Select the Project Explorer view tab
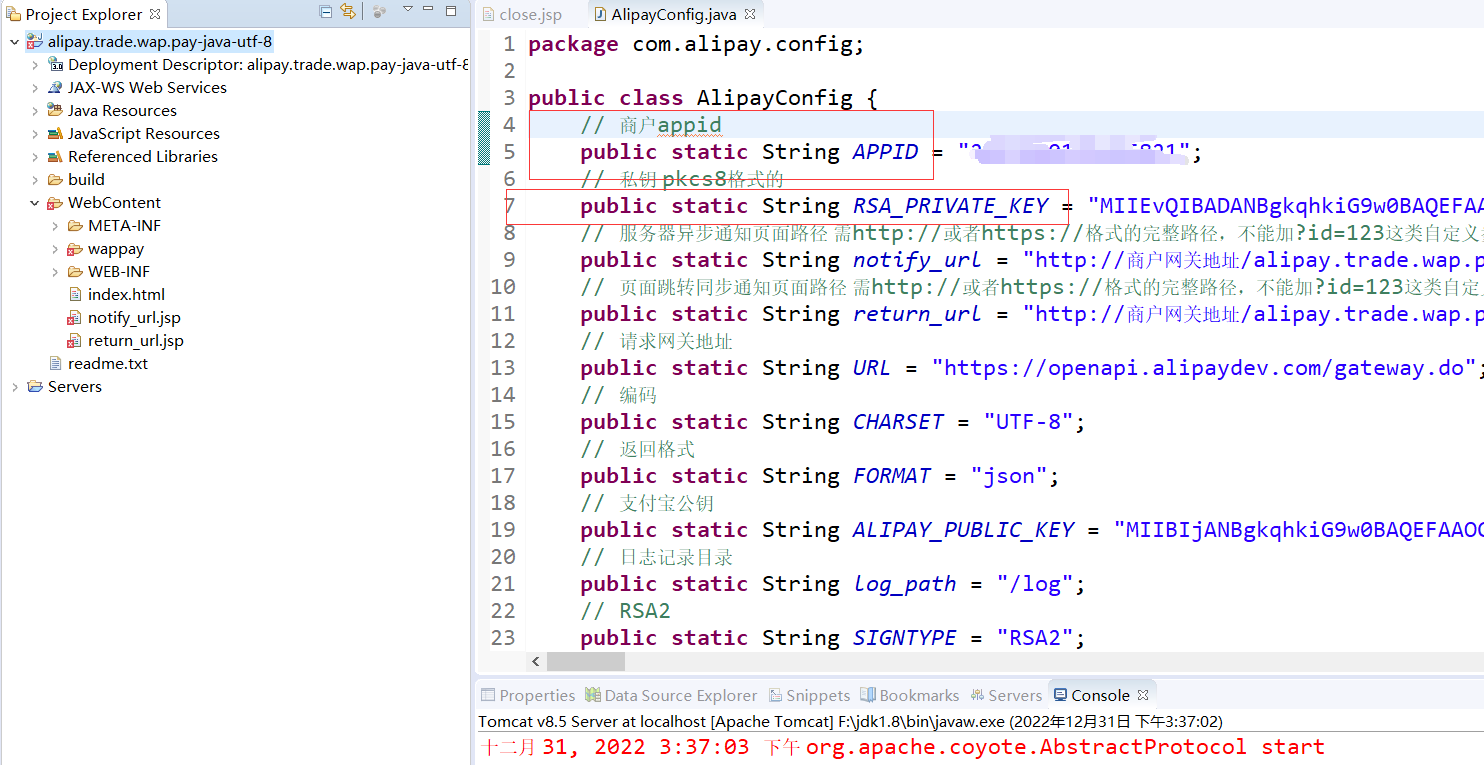Viewport: 1484px width, 765px height. point(84,14)
